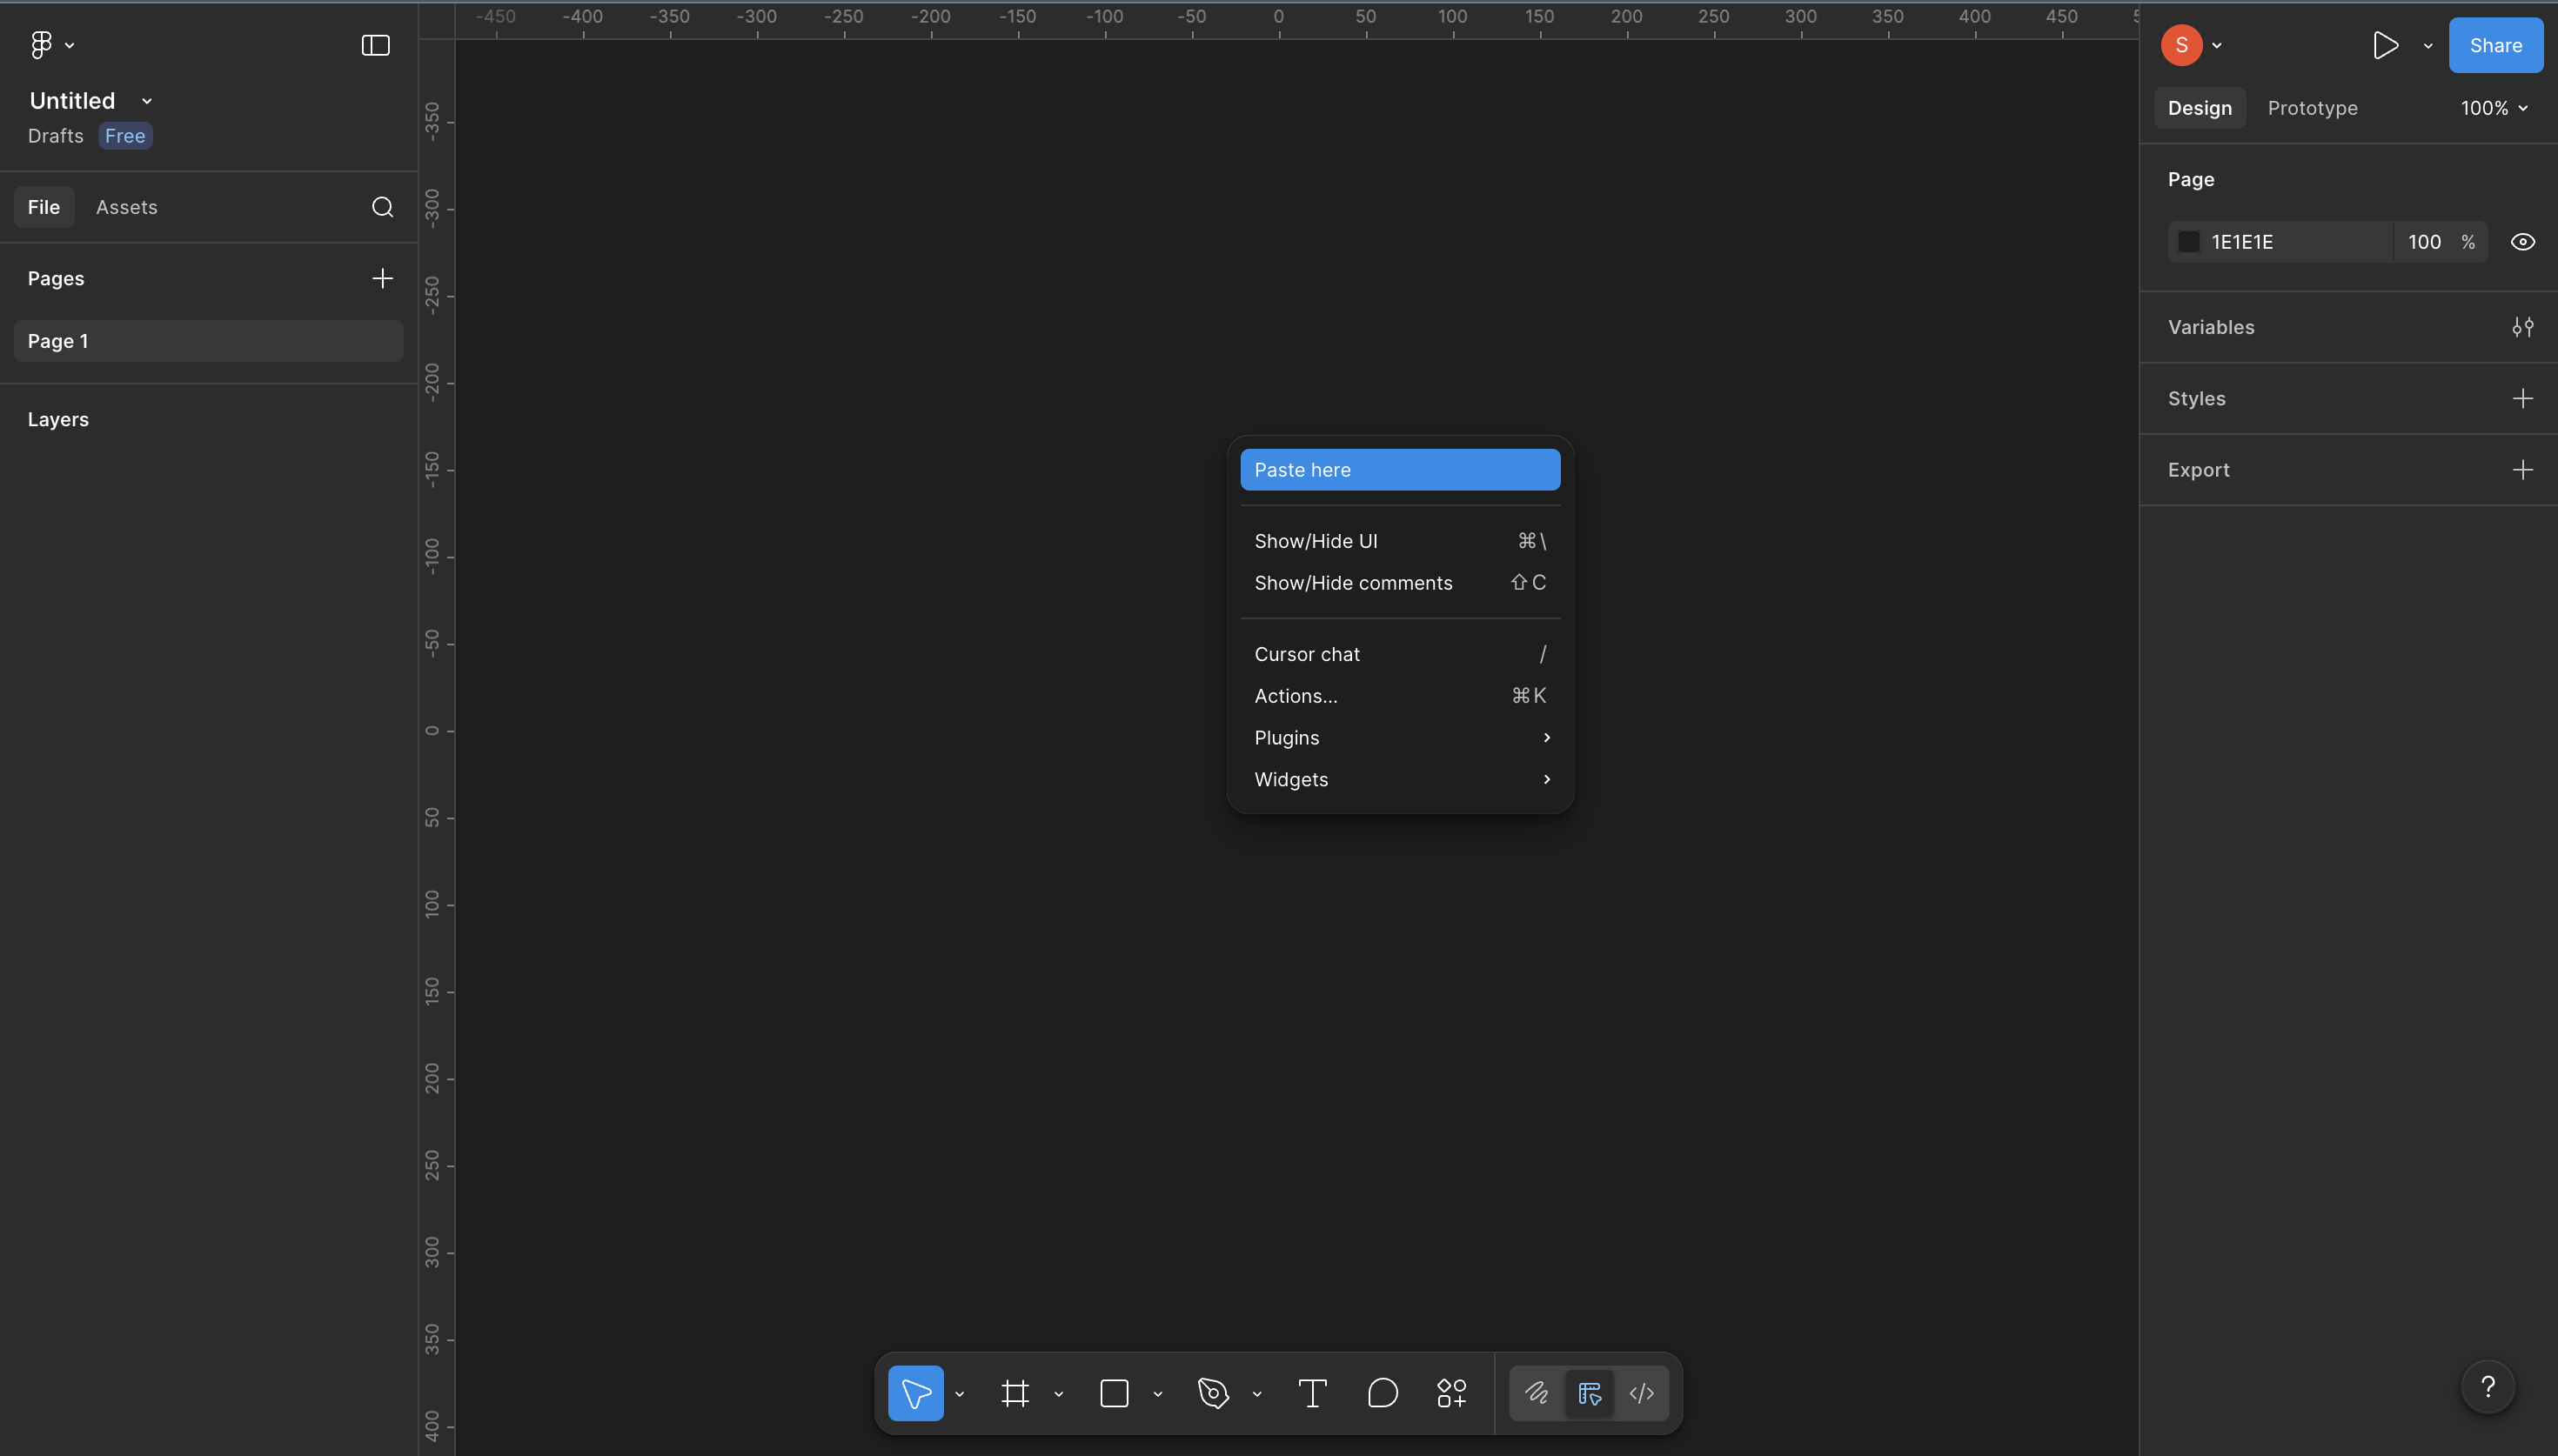Viewport: 2558px width, 1456px height.
Task: Select the Rectangle tool
Action: tap(1113, 1392)
